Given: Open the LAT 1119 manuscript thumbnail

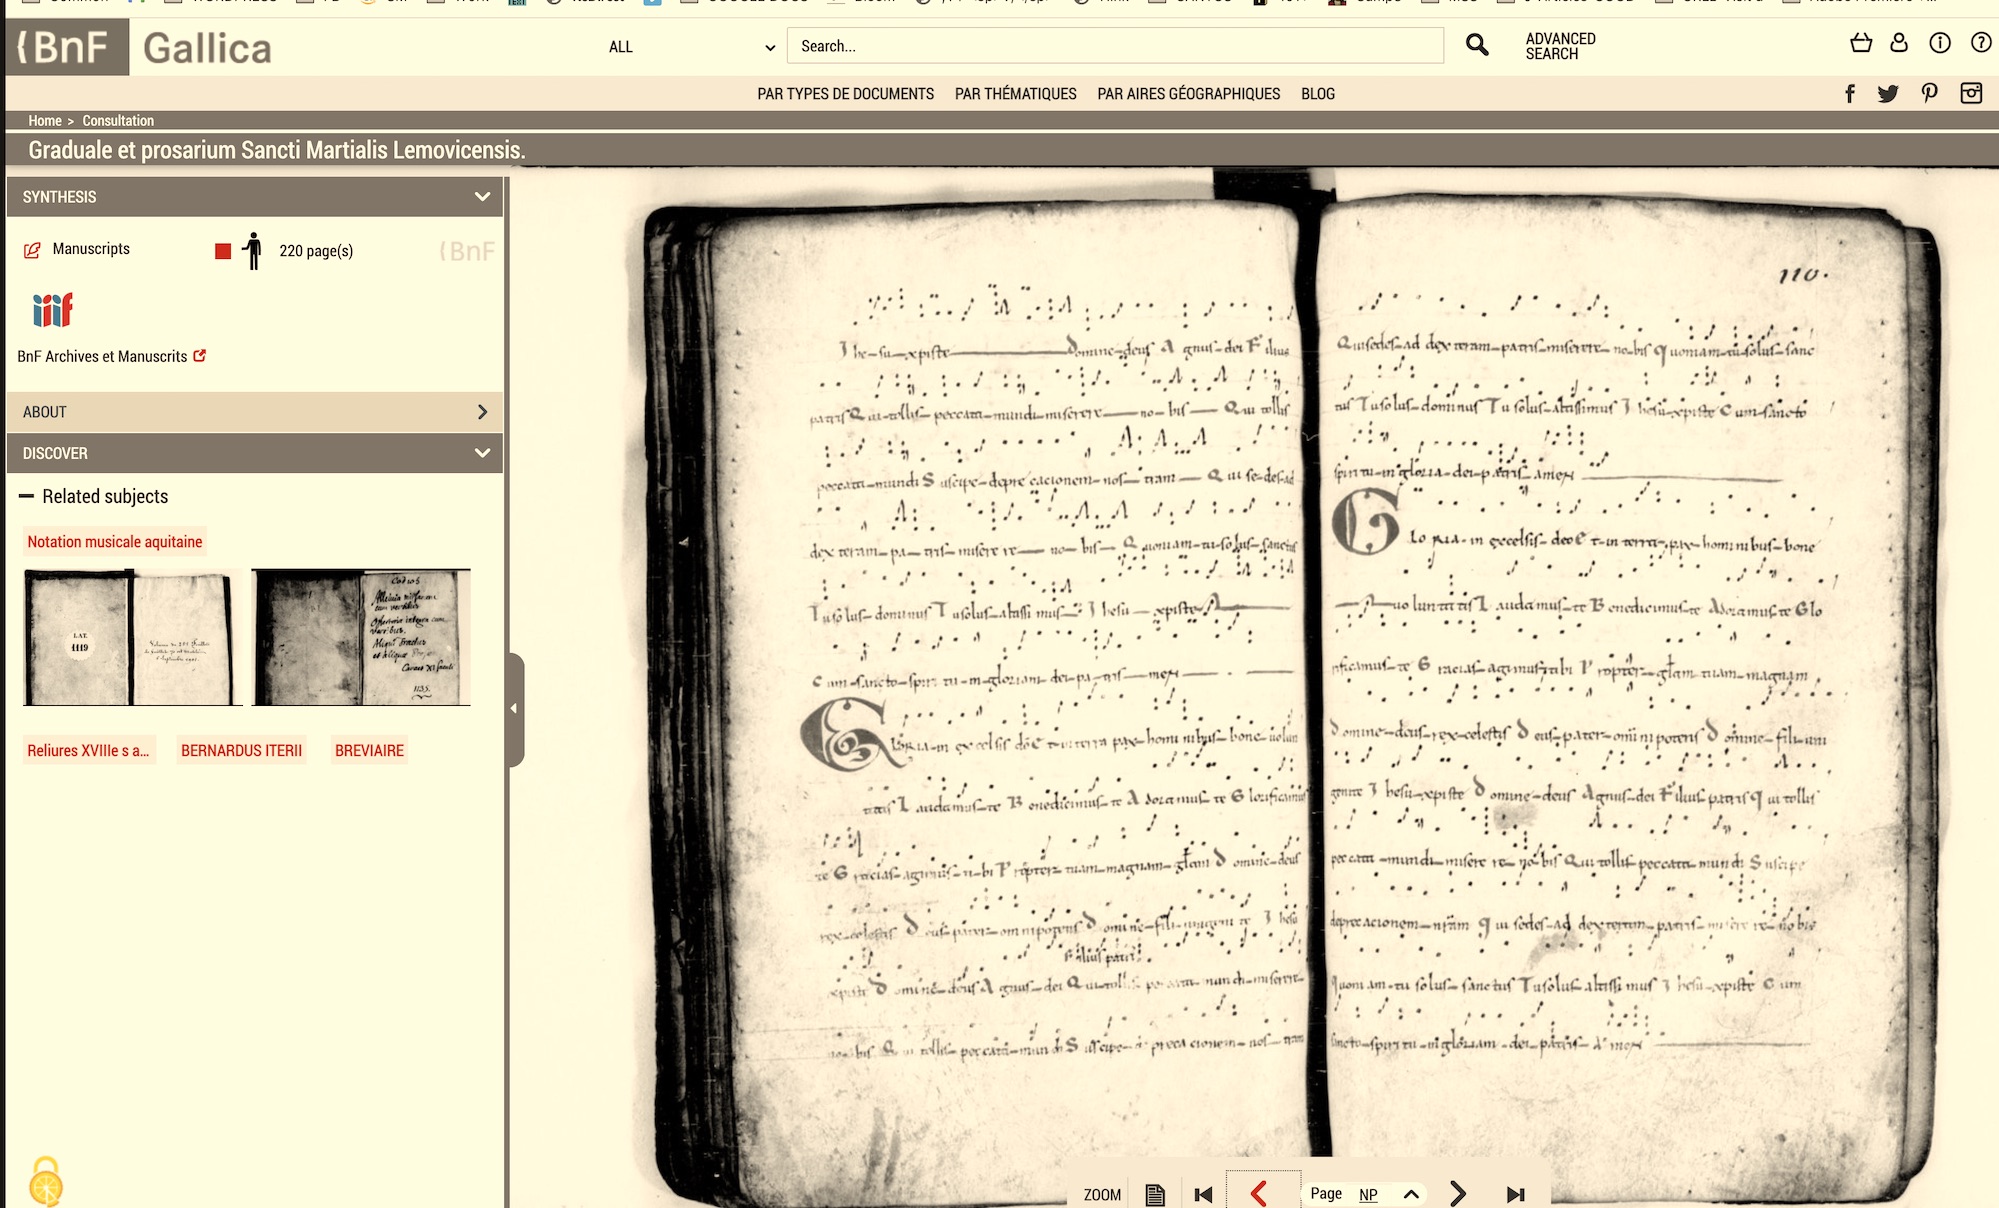Looking at the screenshot, I should [132, 637].
